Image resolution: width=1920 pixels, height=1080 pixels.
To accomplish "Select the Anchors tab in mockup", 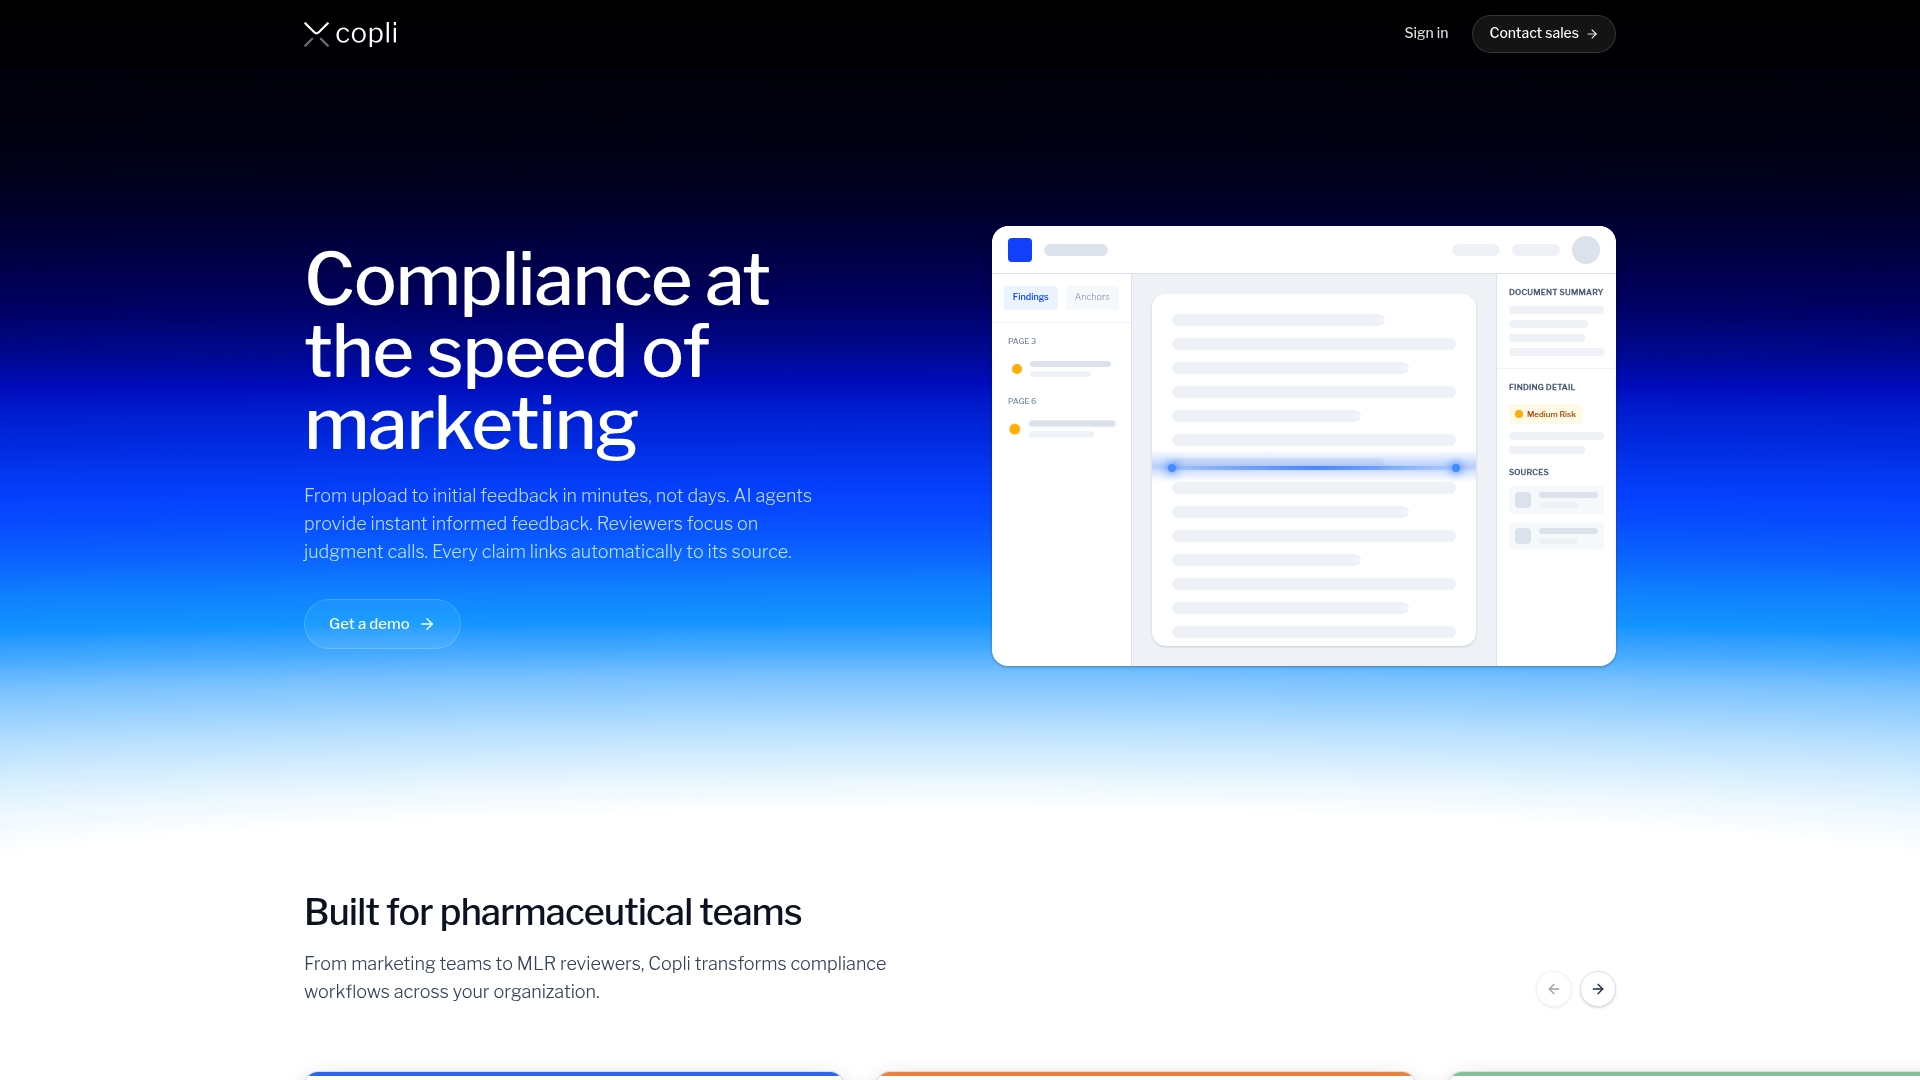I will 1092,297.
